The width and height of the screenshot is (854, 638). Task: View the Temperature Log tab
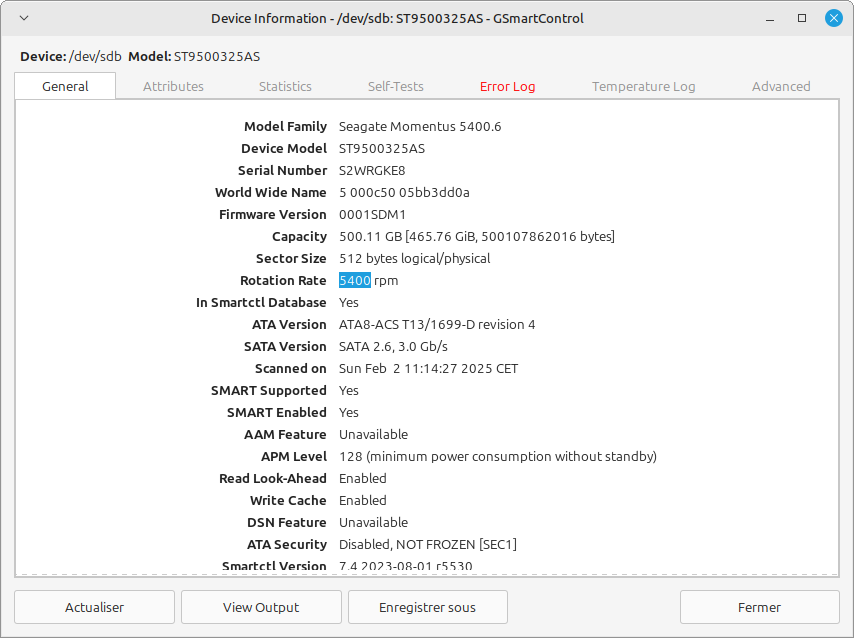643,86
